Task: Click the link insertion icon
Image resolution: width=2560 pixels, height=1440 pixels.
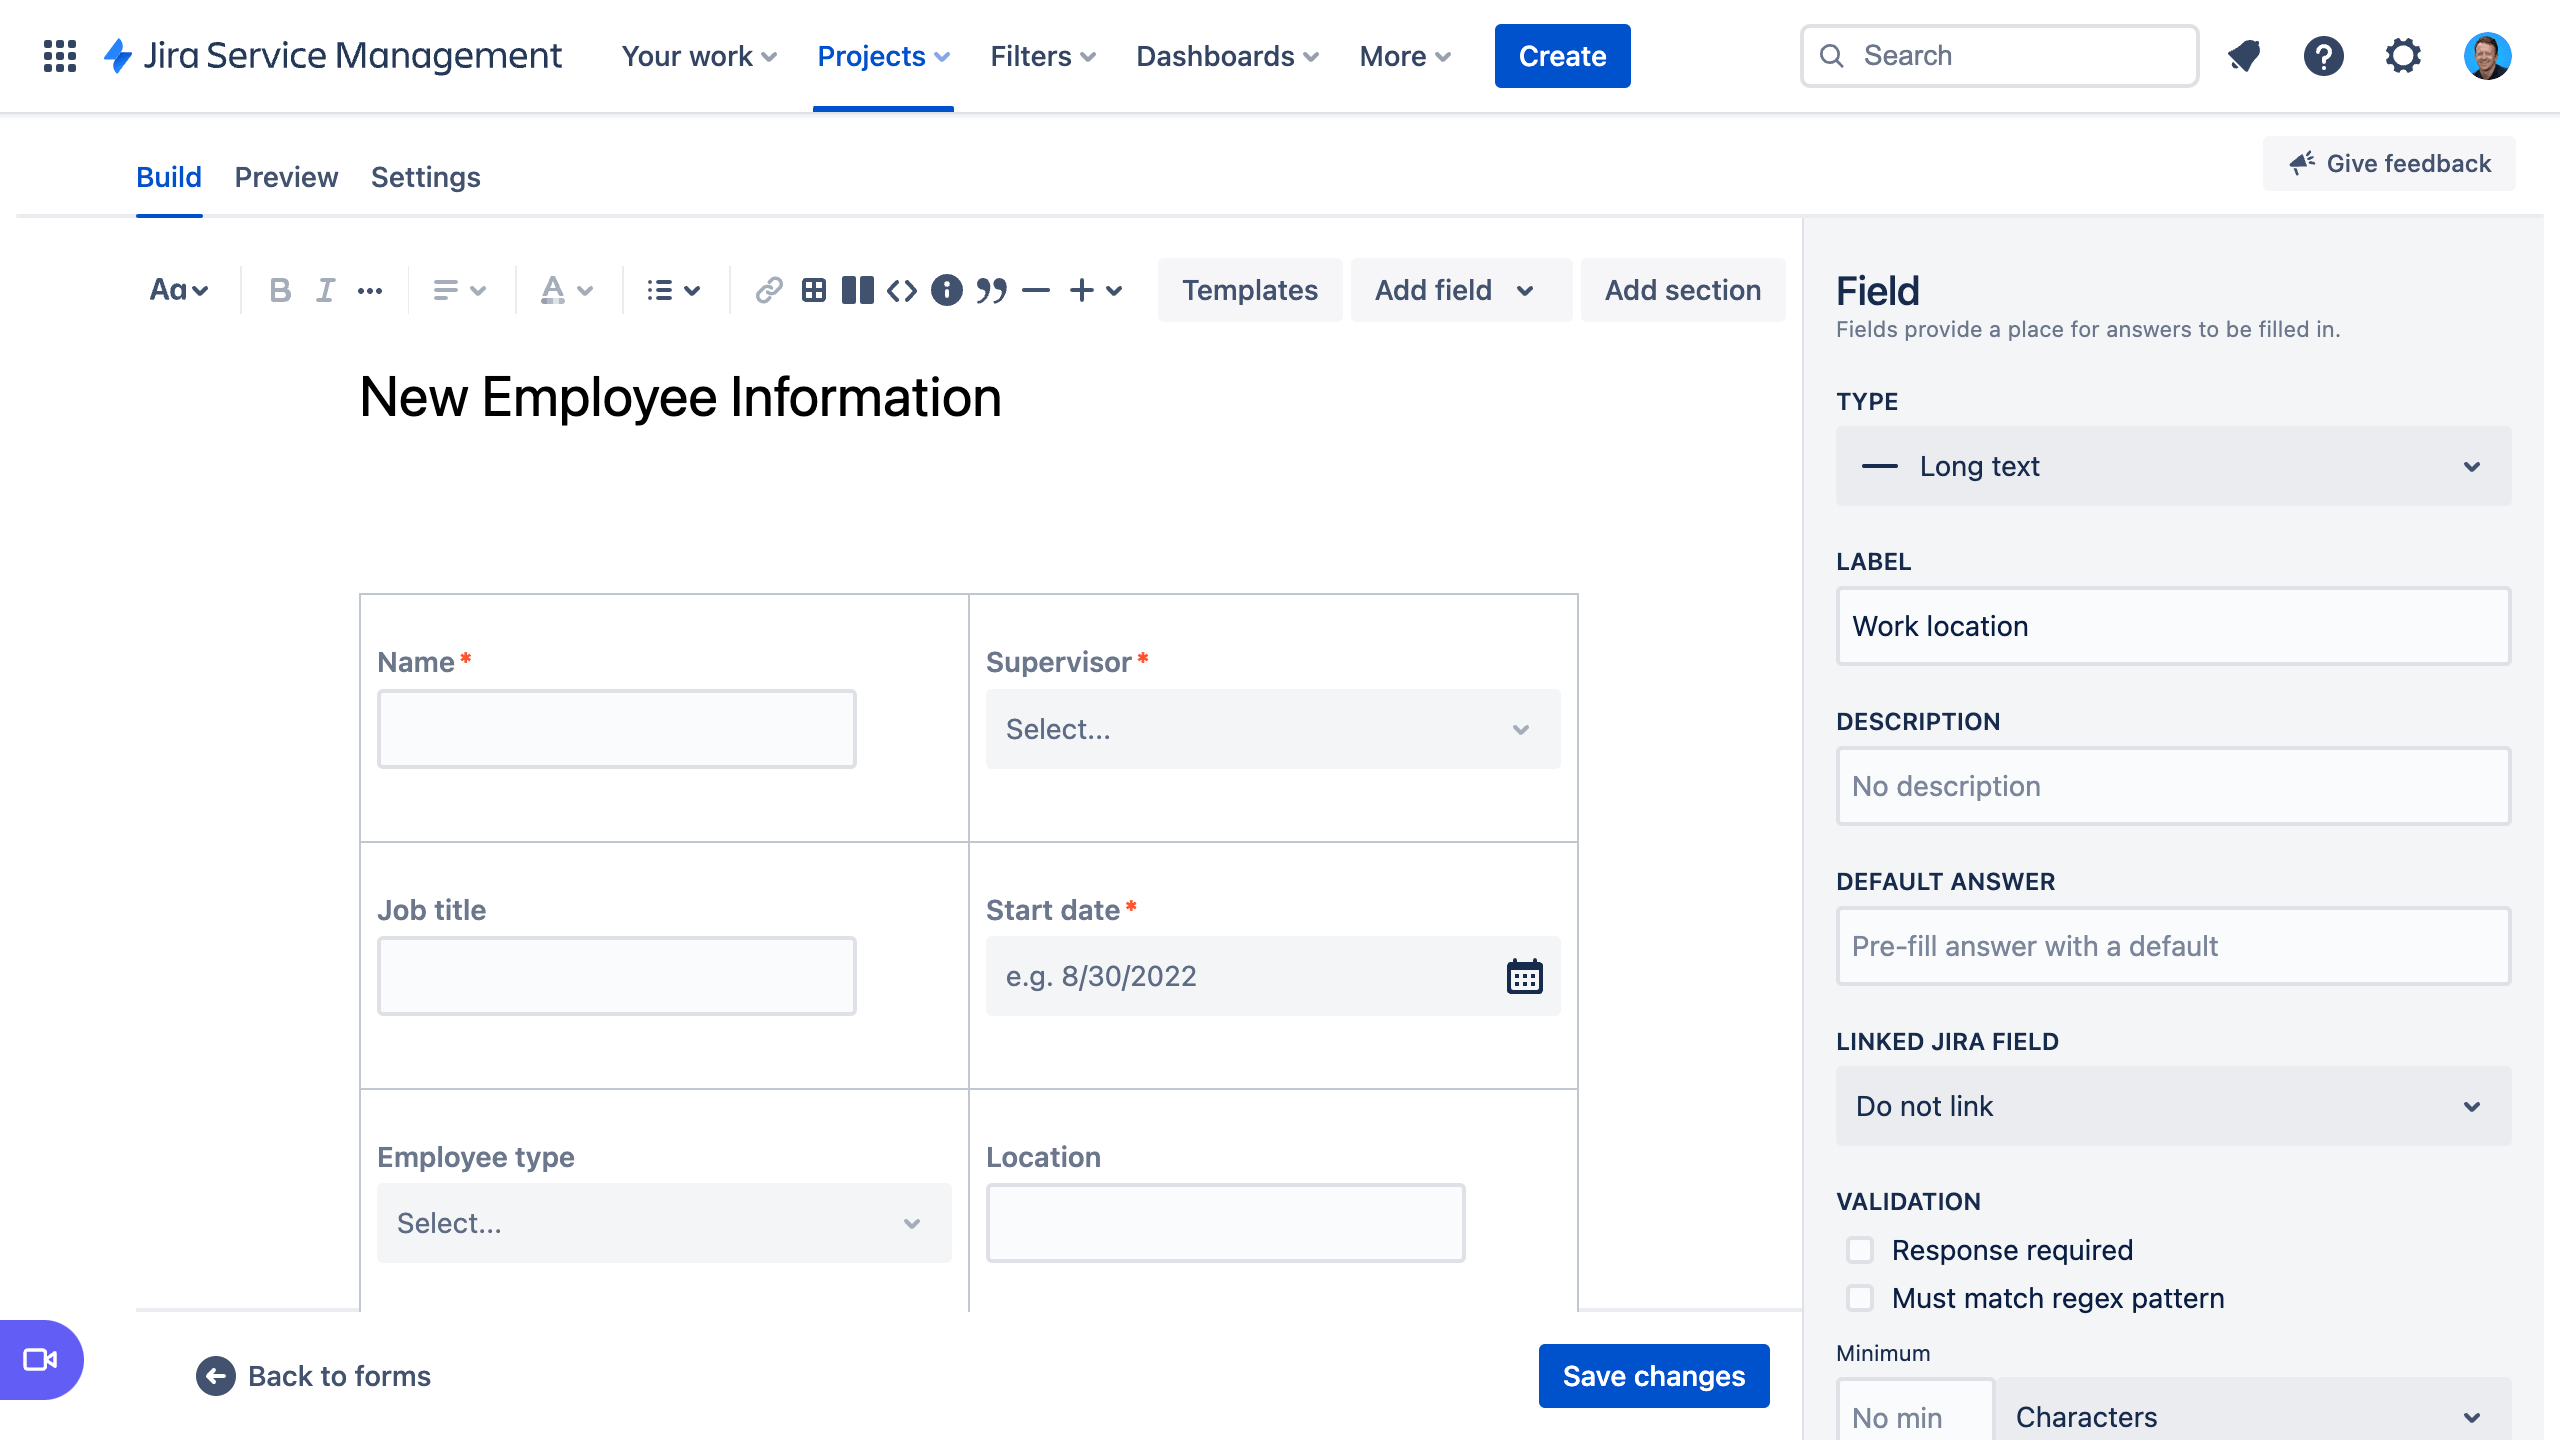Action: point(767,288)
